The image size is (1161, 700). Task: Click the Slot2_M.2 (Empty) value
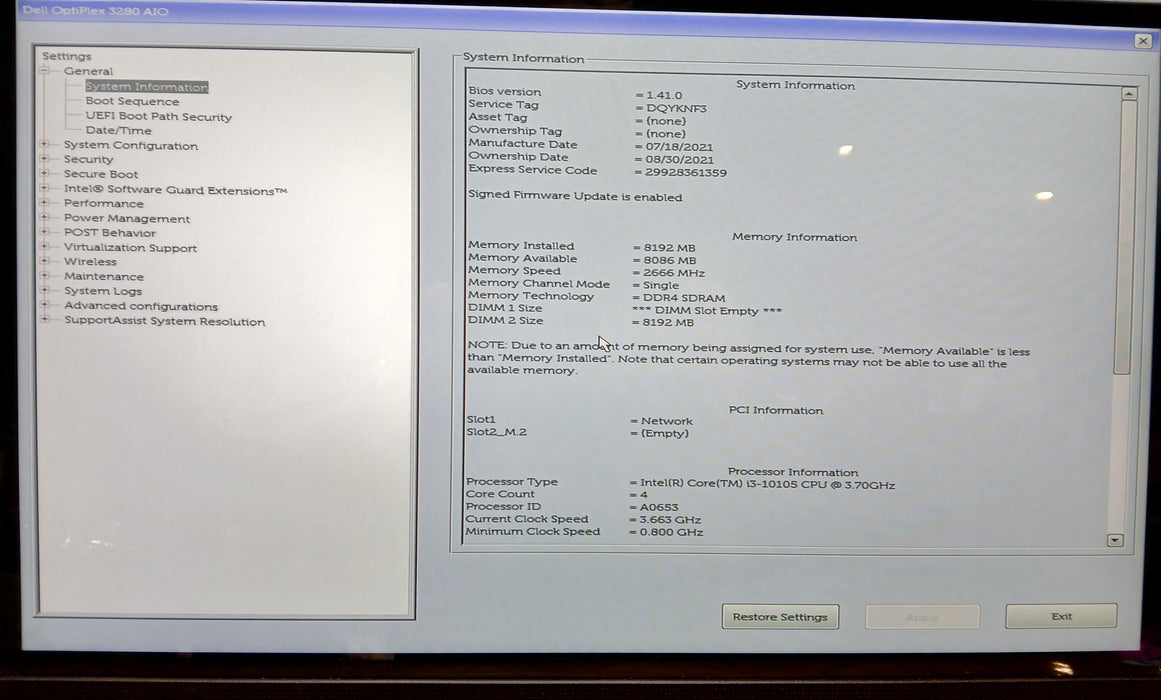[x=664, y=433]
